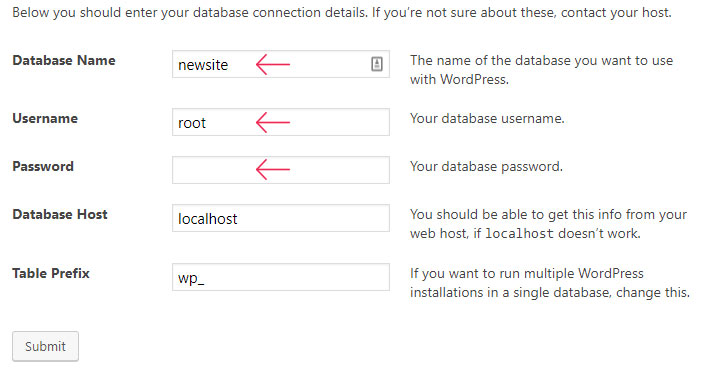
Task: Click the monospace localhost text in host description
Action: (519, 234)
